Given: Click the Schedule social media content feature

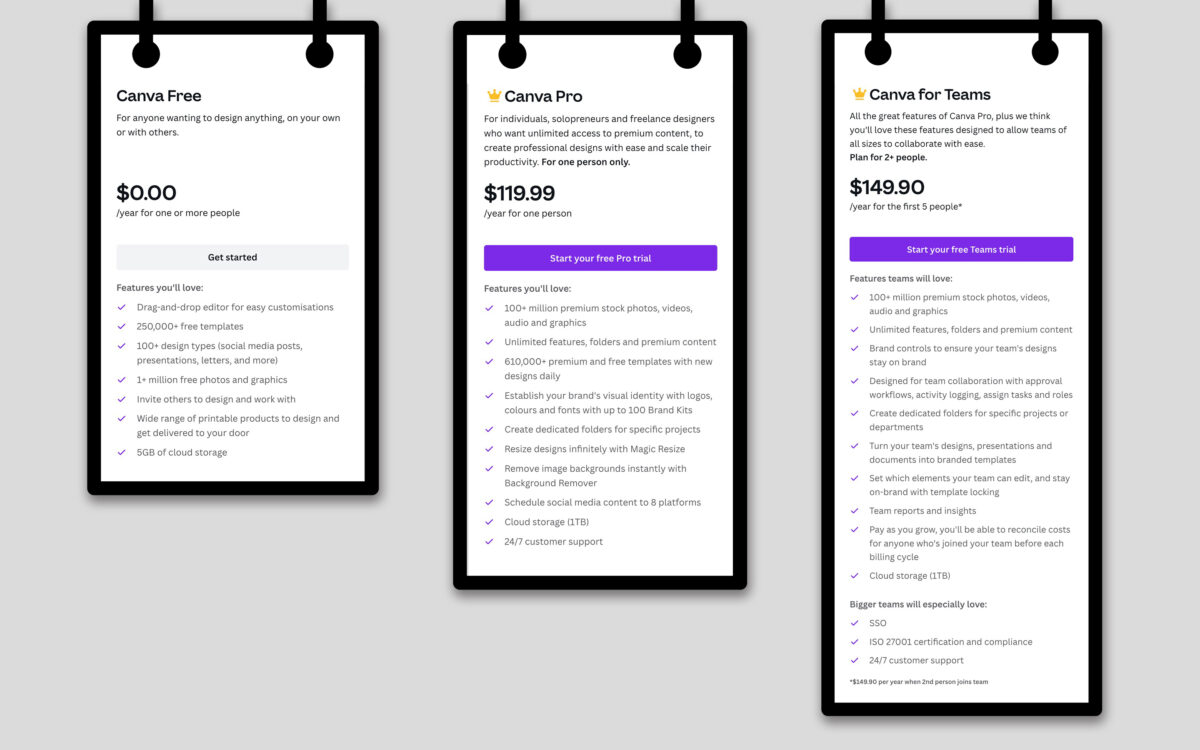Looking at the screenshot, I should pyautogui.click(x=602, y=503).
